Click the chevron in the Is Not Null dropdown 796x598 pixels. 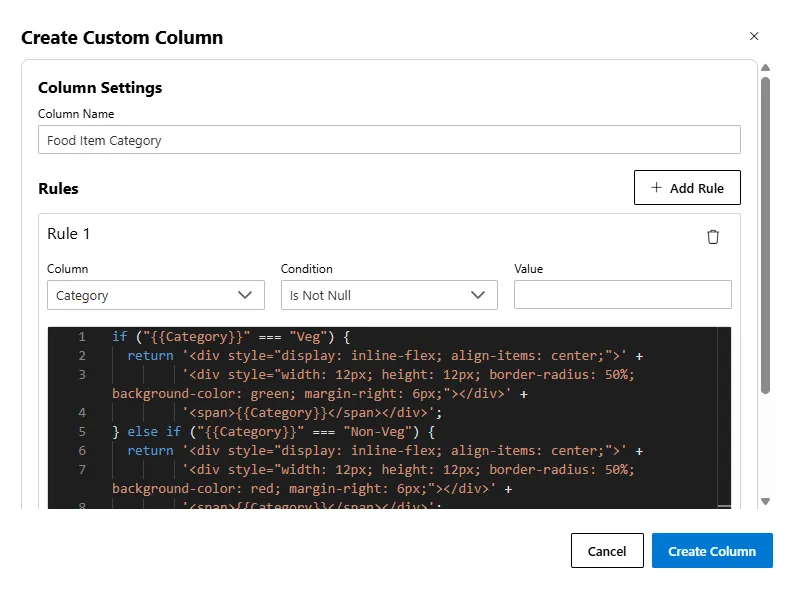point(478,295)
